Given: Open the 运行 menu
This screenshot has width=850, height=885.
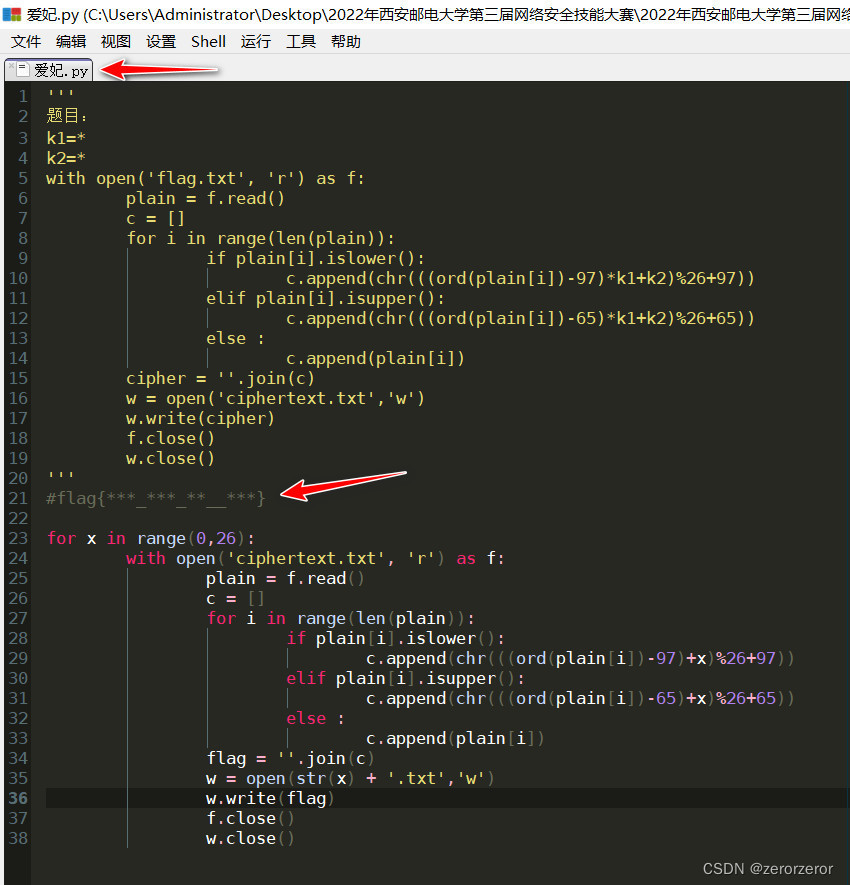Looking at the screenshot, I should [x=256, y=42].
